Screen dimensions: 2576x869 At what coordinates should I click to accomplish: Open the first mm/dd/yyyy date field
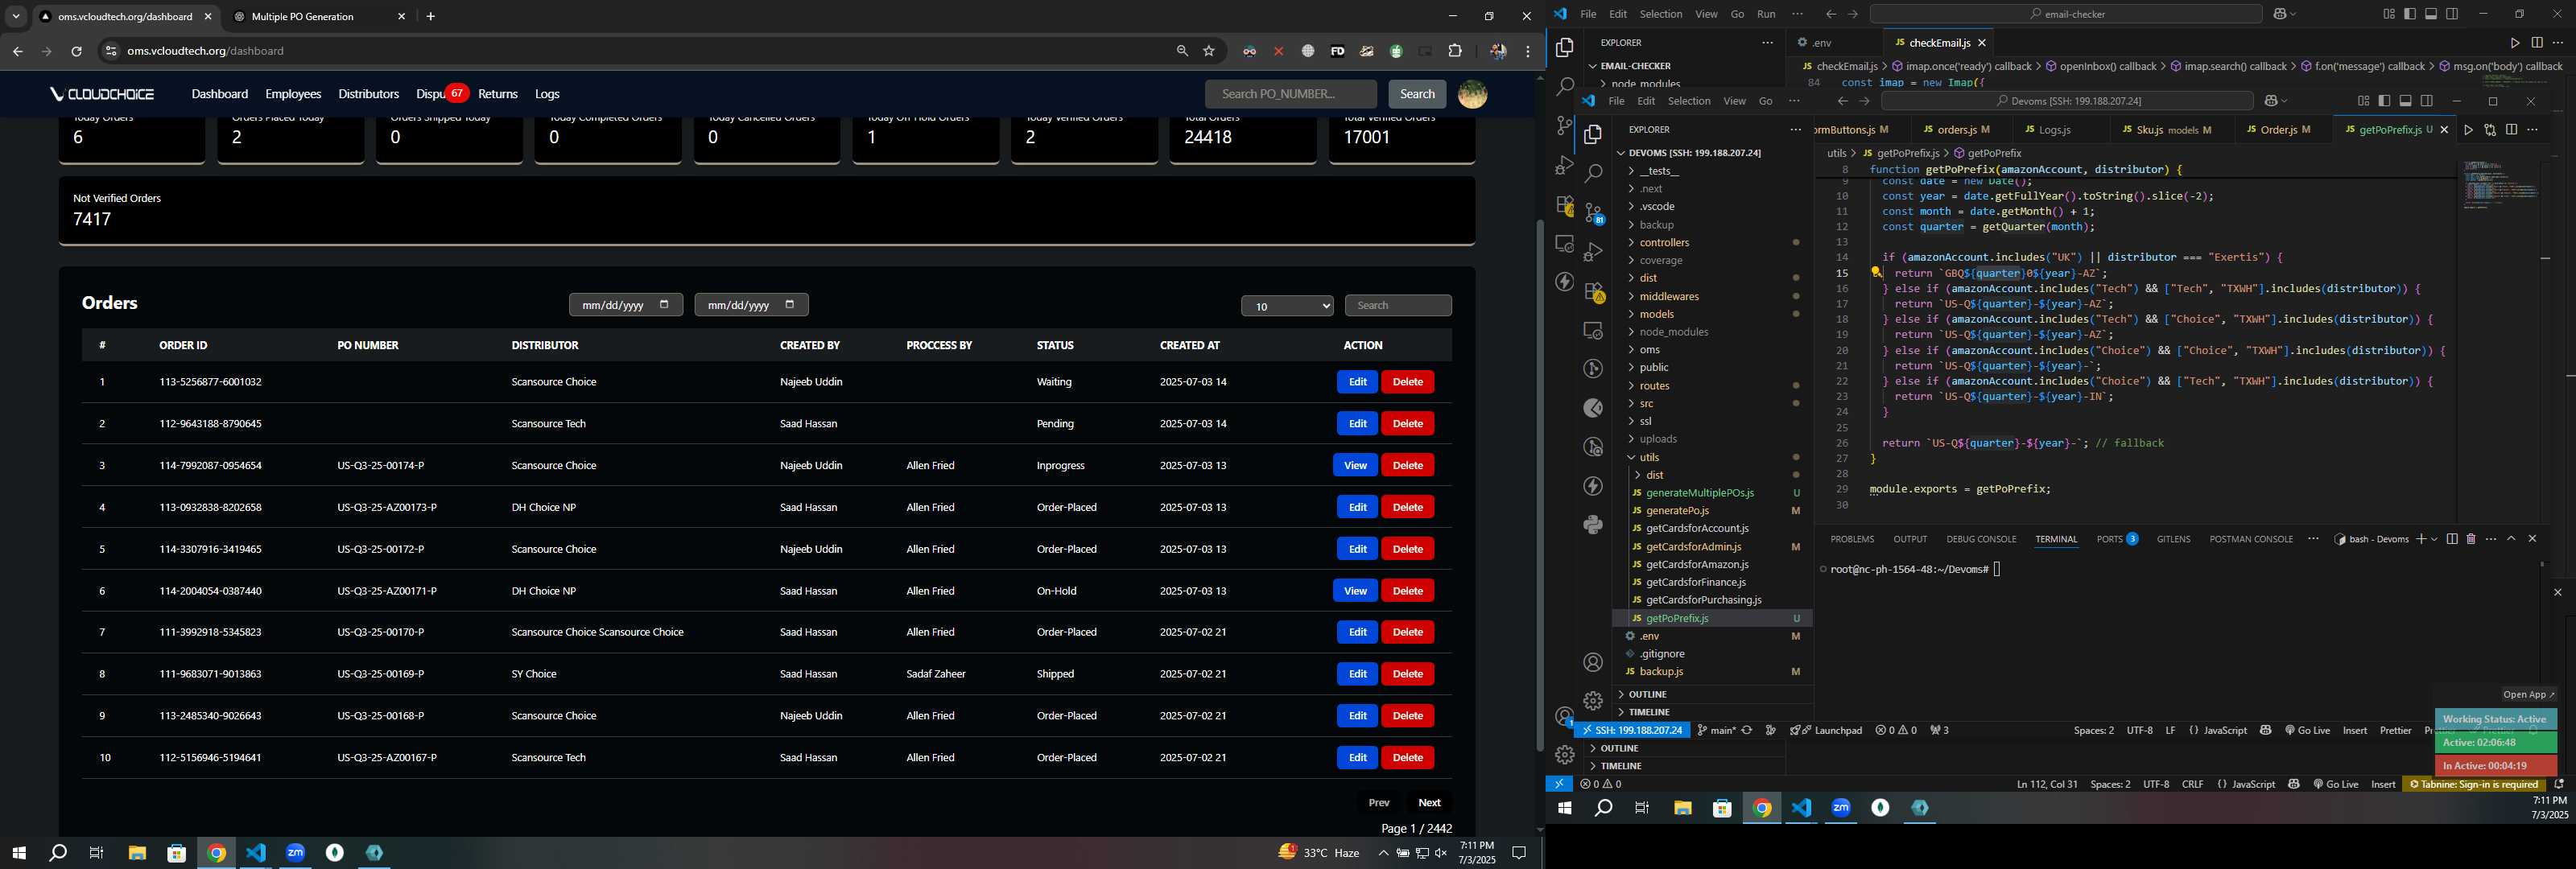626,305
